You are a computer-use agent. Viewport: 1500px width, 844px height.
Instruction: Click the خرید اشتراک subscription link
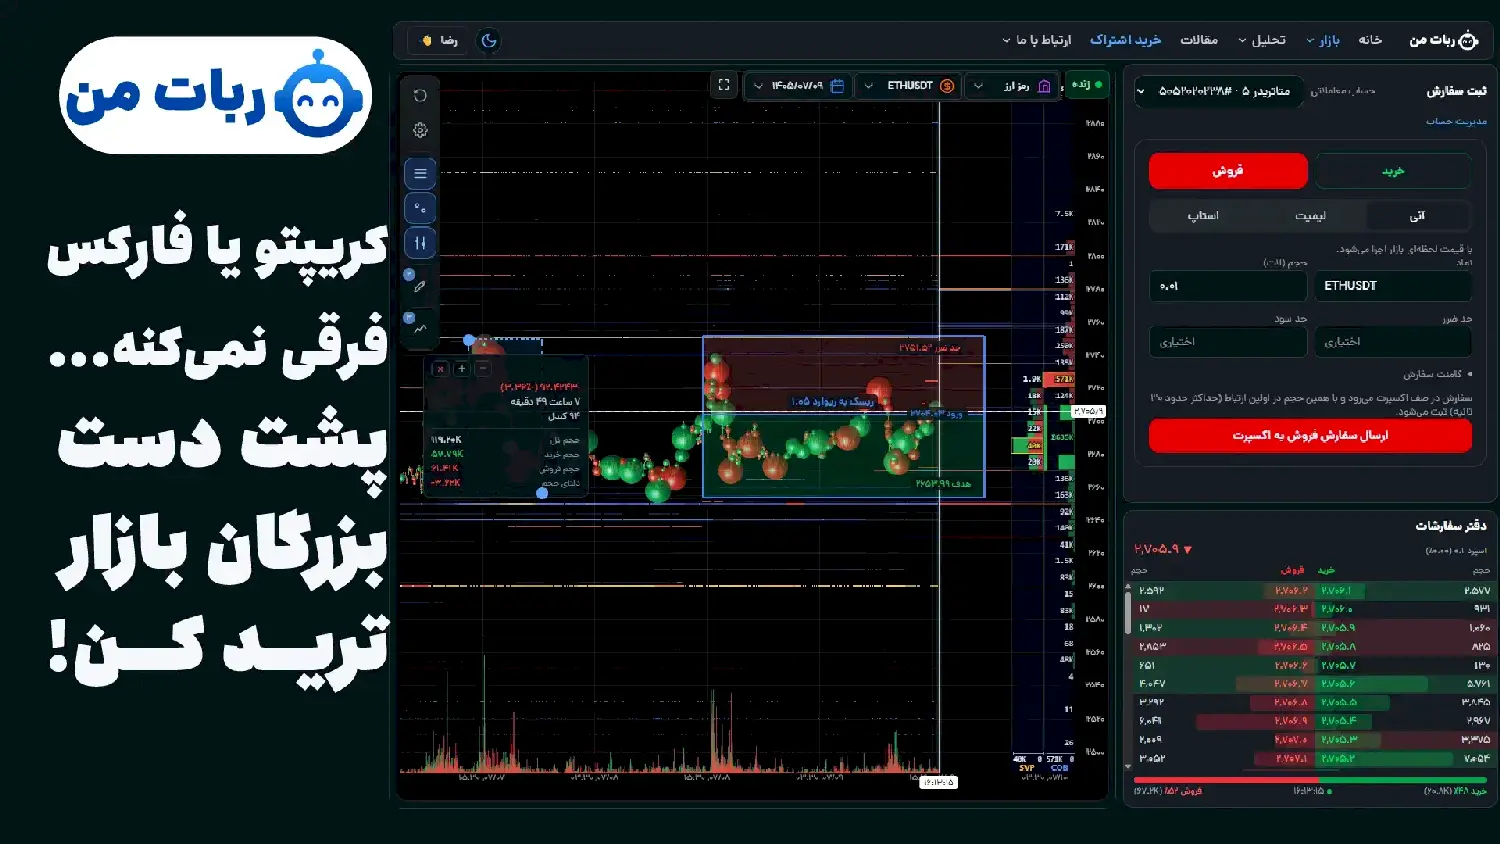[1125, 40]
